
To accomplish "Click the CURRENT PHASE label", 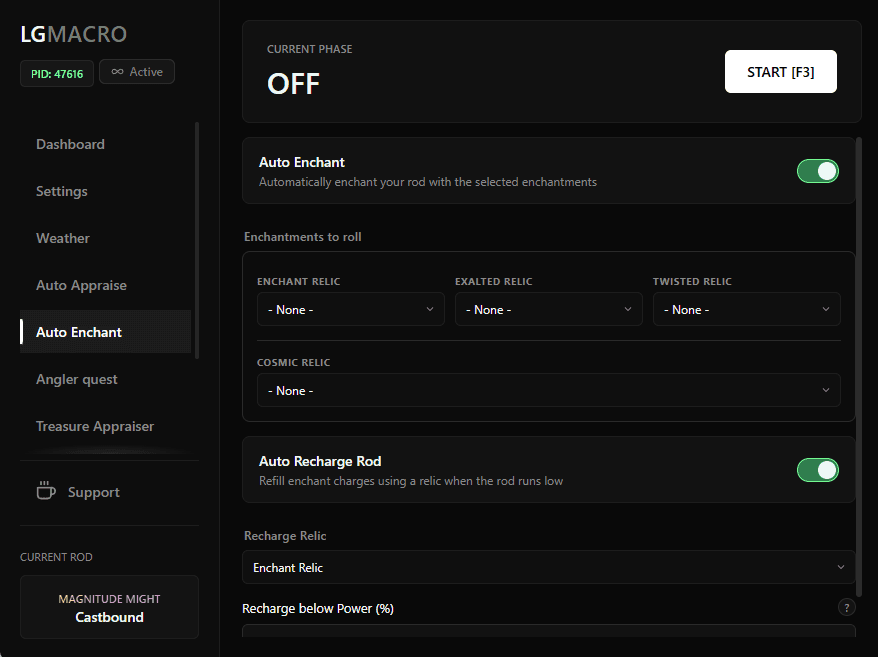I will click(309, 49).
